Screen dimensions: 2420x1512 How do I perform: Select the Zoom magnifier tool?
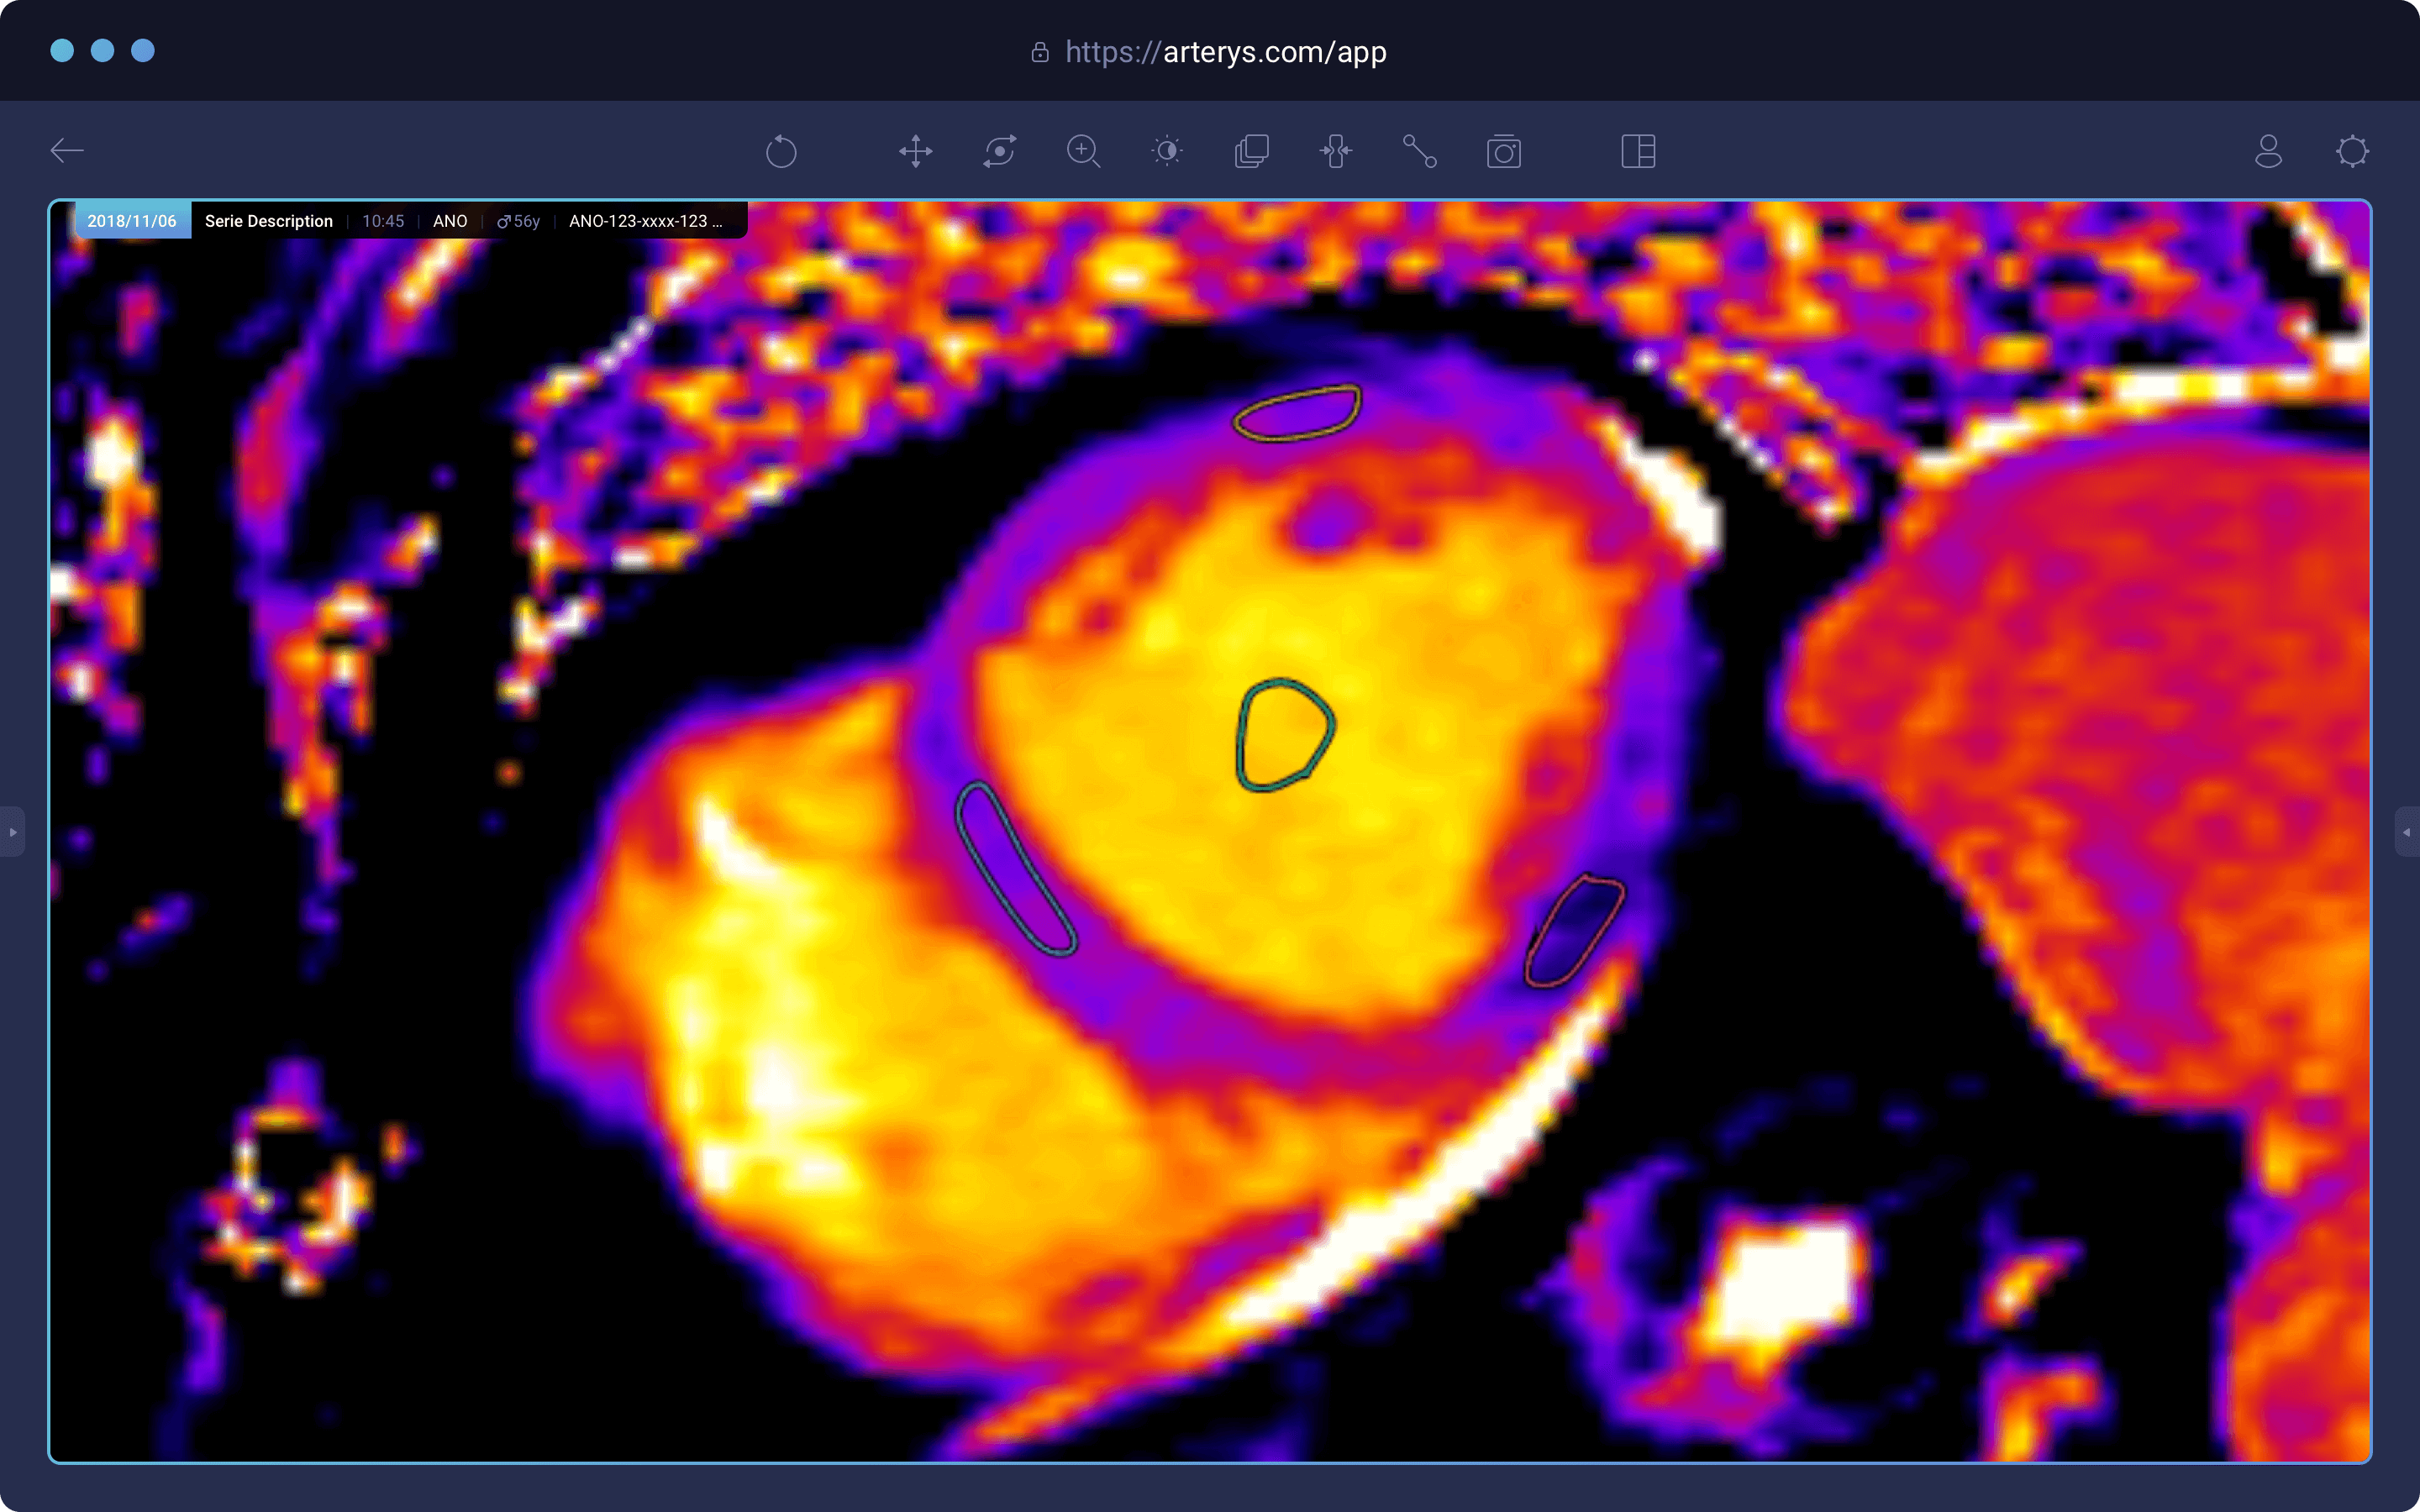coord(1083,152)
